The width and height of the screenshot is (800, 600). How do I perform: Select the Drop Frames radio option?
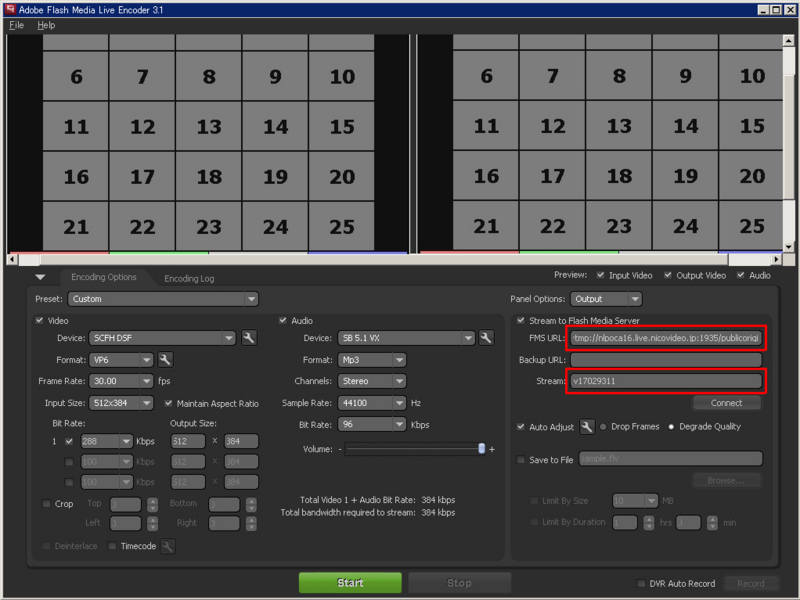click(x=603, y=427)
